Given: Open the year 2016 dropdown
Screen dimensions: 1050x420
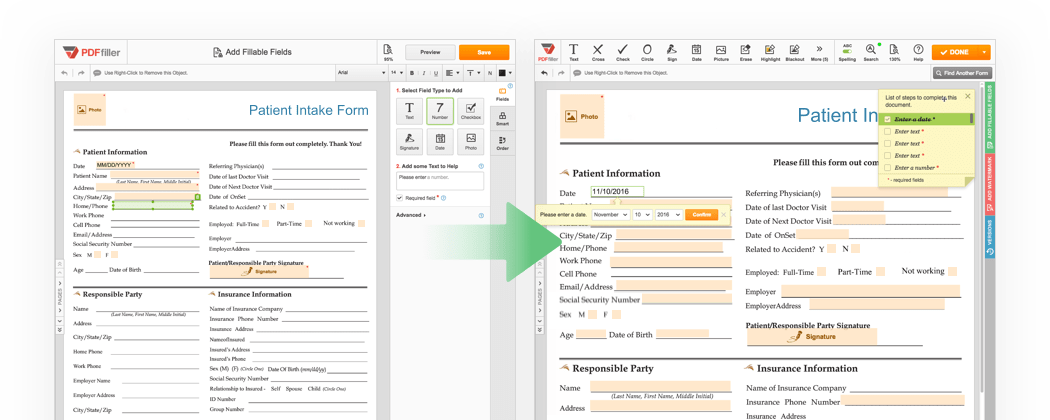Looking at the screenshot, I should click(x=667, y=214).
